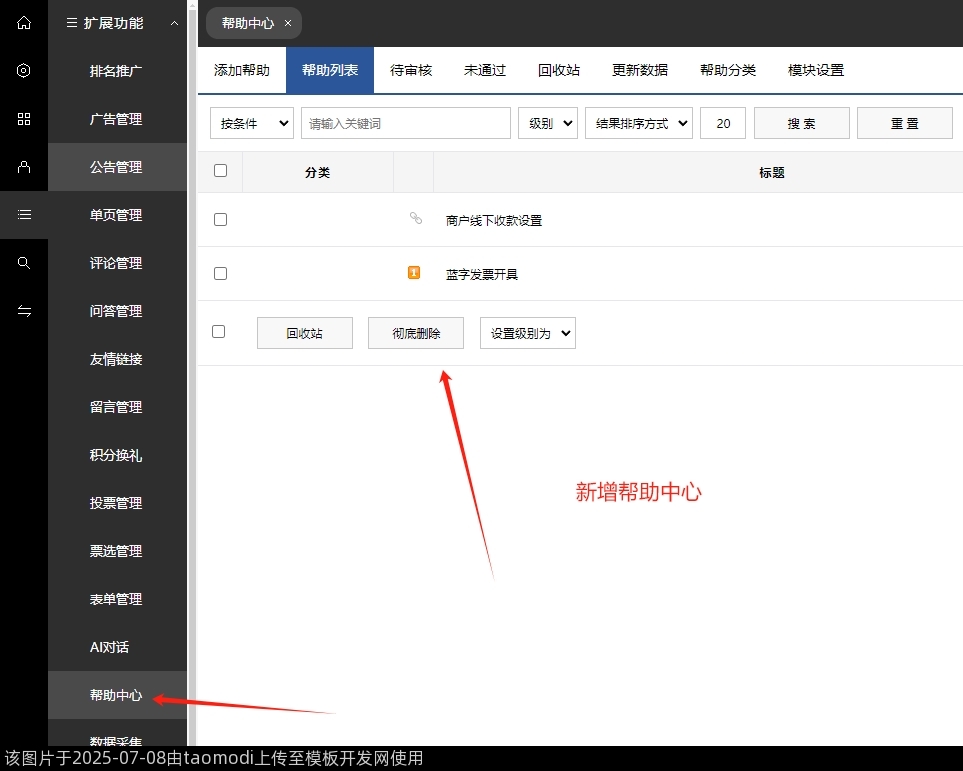The width and height of the screenshot is (963, 771).
Task: Click the 彻底删除 button
Action: 416,332
